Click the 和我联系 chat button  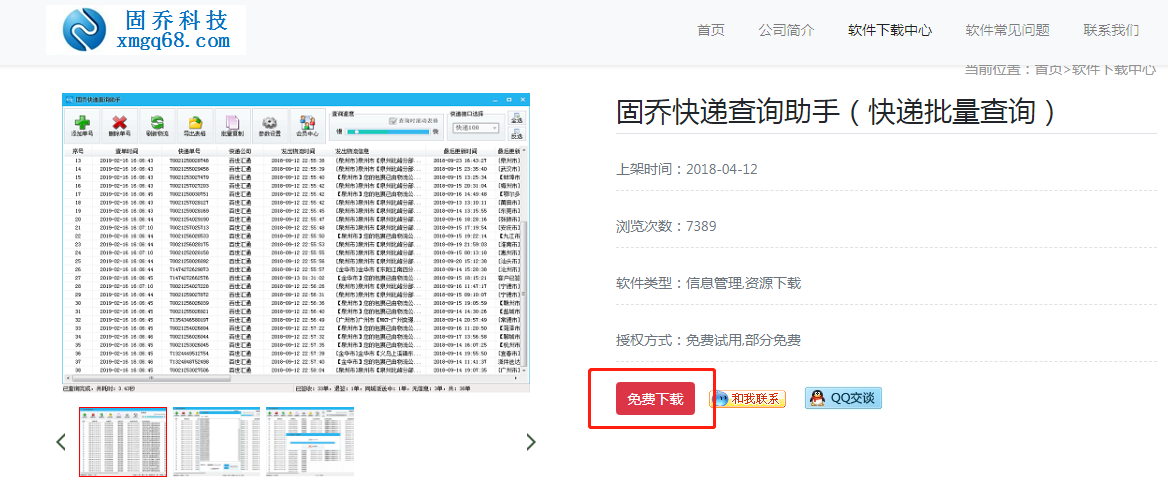747,398
